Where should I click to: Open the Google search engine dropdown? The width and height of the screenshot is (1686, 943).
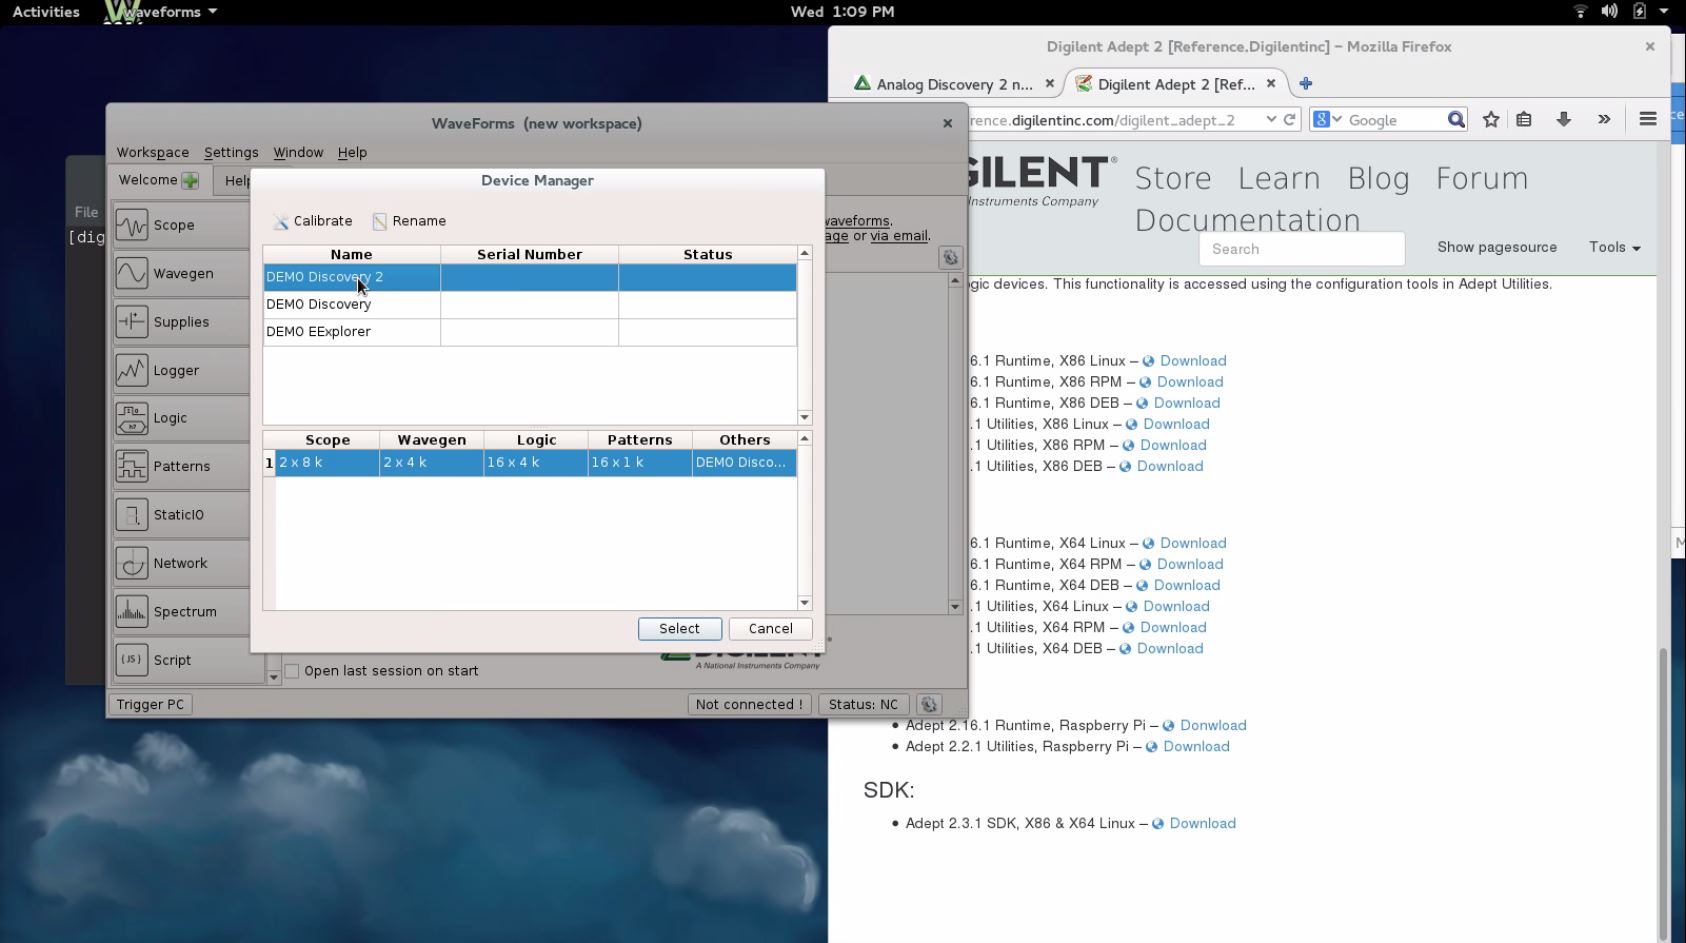pyautogui.click(x=1327, y=119)
